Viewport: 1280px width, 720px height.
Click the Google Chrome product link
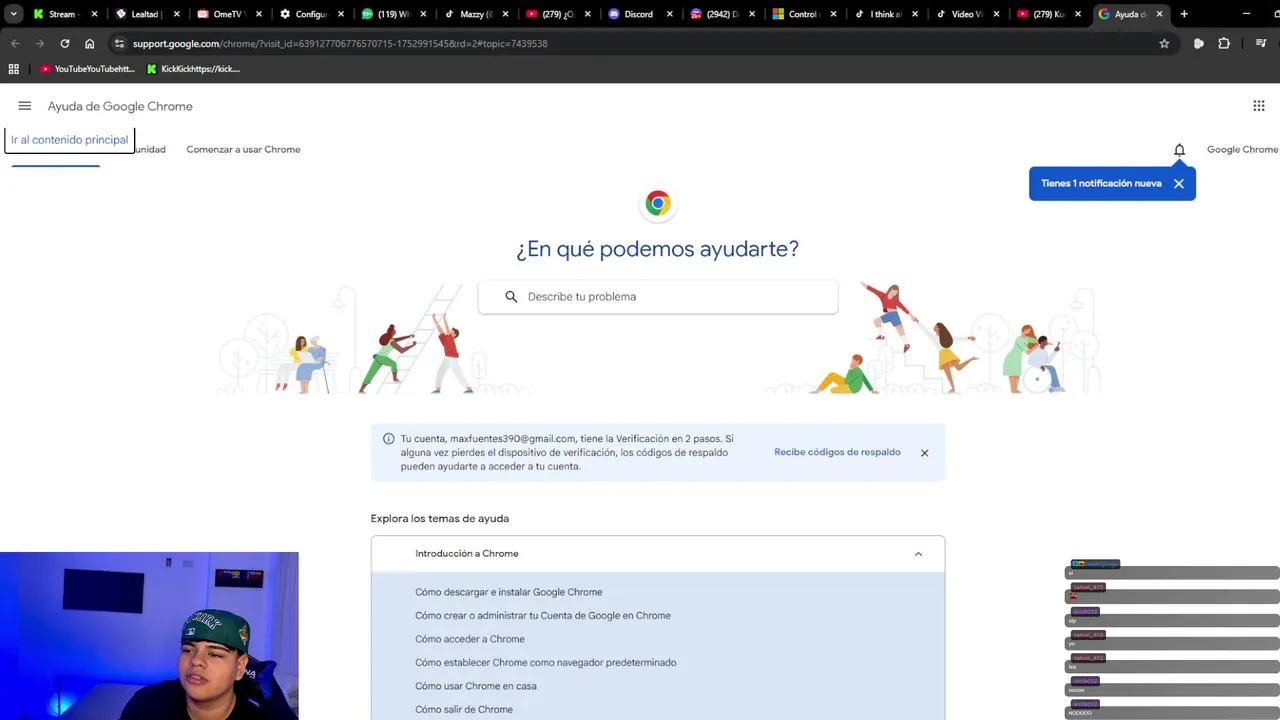click(1242, 149)
